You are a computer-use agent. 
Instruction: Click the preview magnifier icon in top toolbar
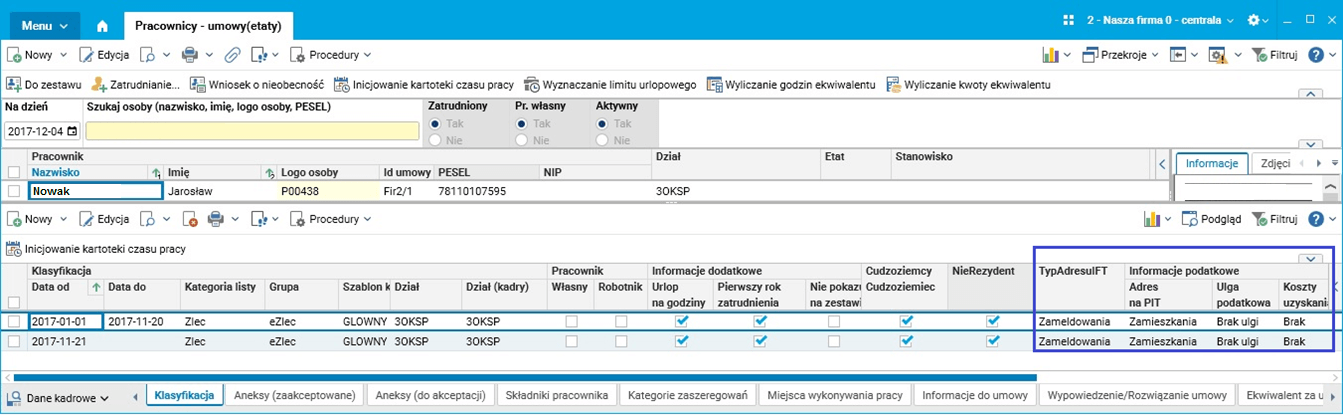pyautogui.click(x=147, y=55)
